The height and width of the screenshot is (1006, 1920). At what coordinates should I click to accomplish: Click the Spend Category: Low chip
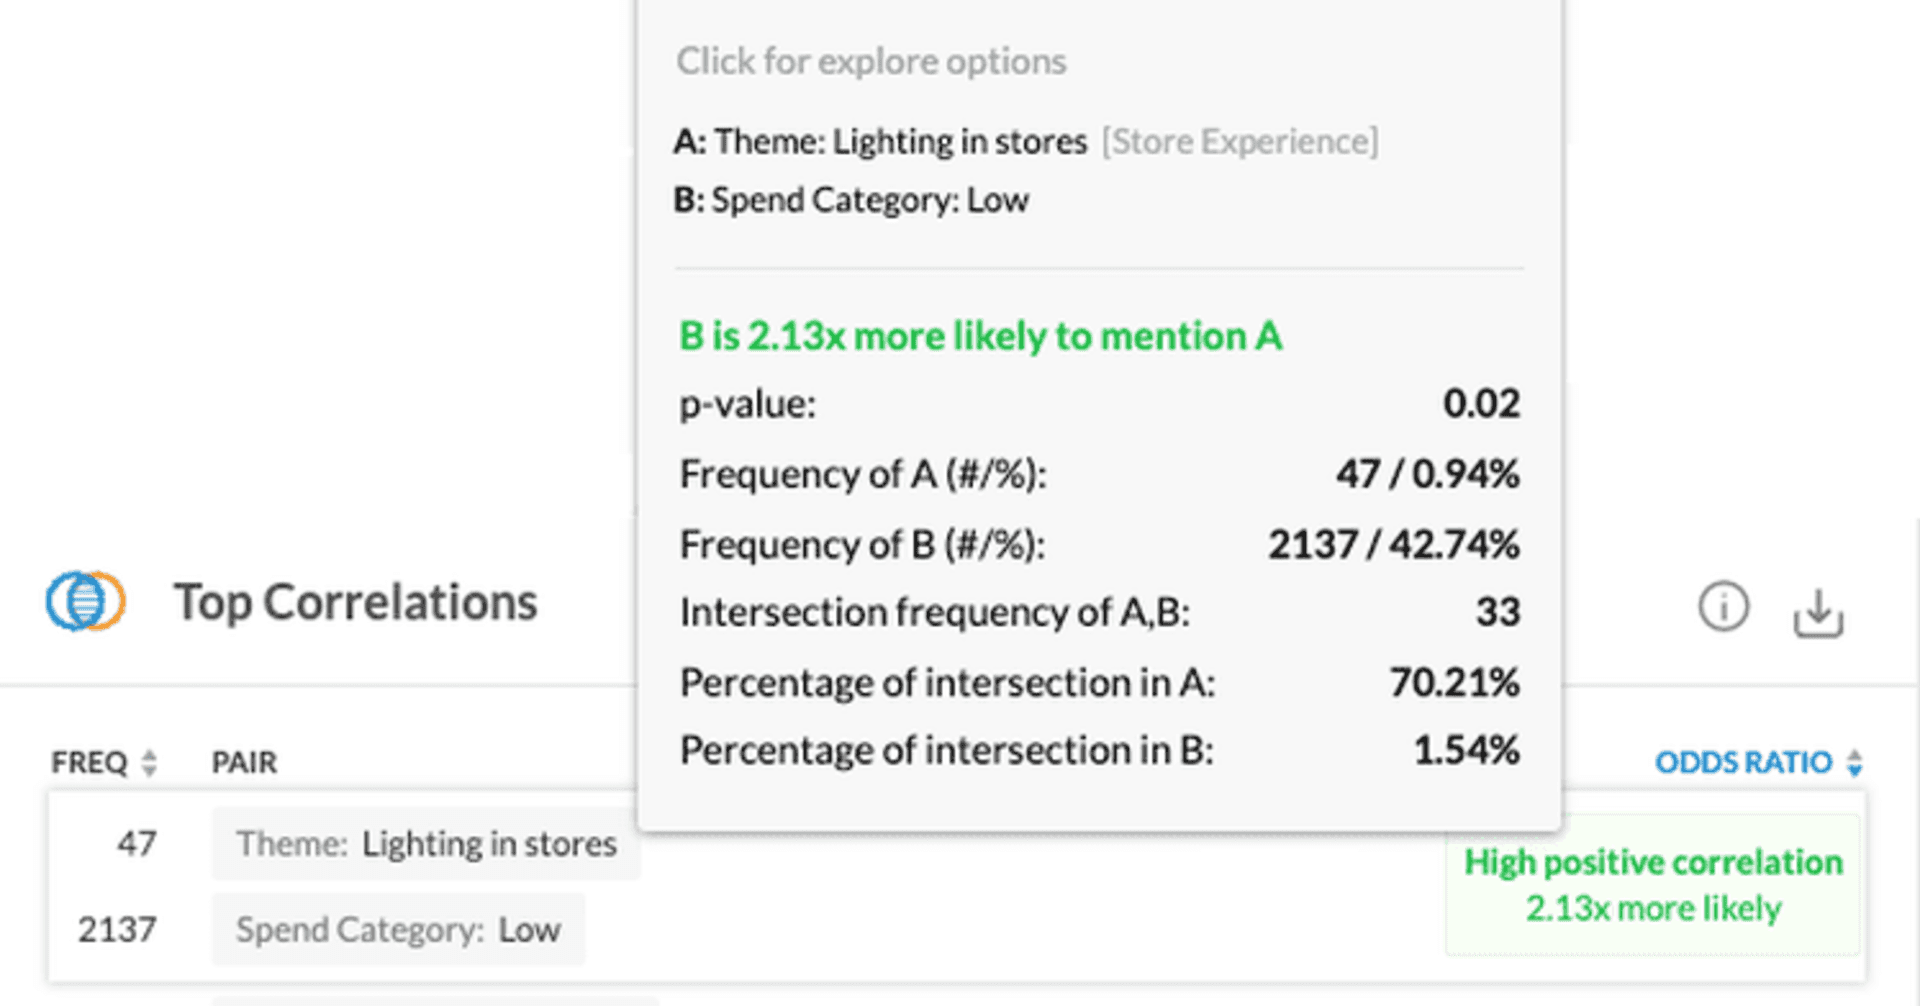[x=397, y=929]
